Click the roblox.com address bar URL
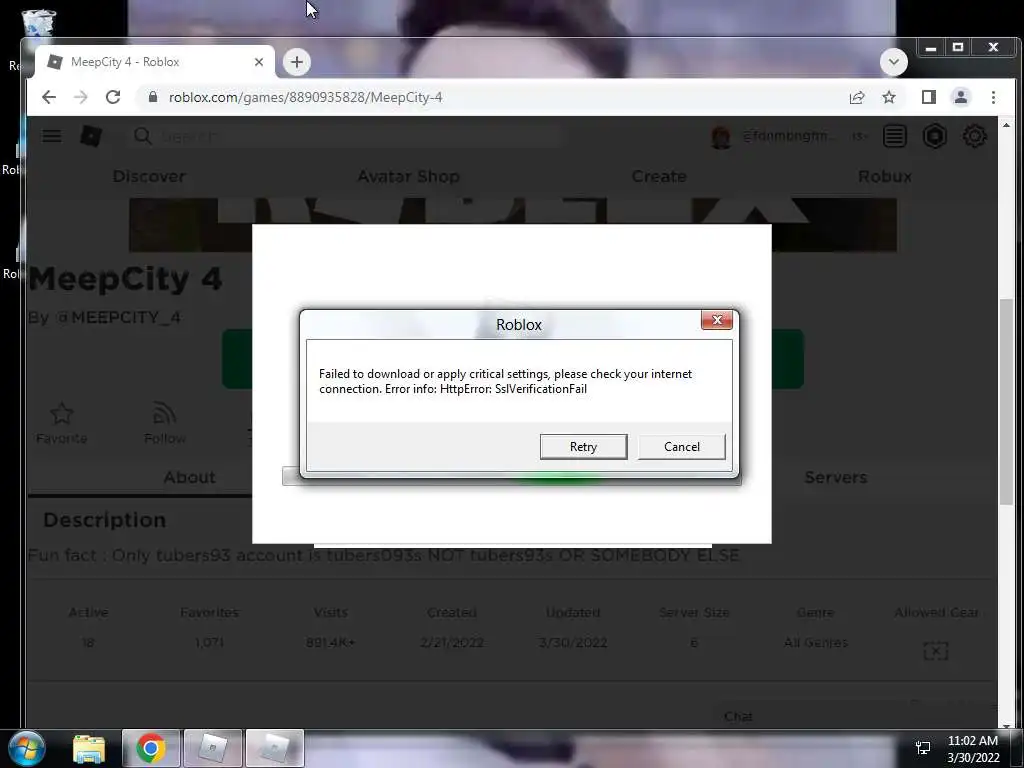The height and width of the screenshot is (768, 1024). pyautogui.click(x=305, y=97)
